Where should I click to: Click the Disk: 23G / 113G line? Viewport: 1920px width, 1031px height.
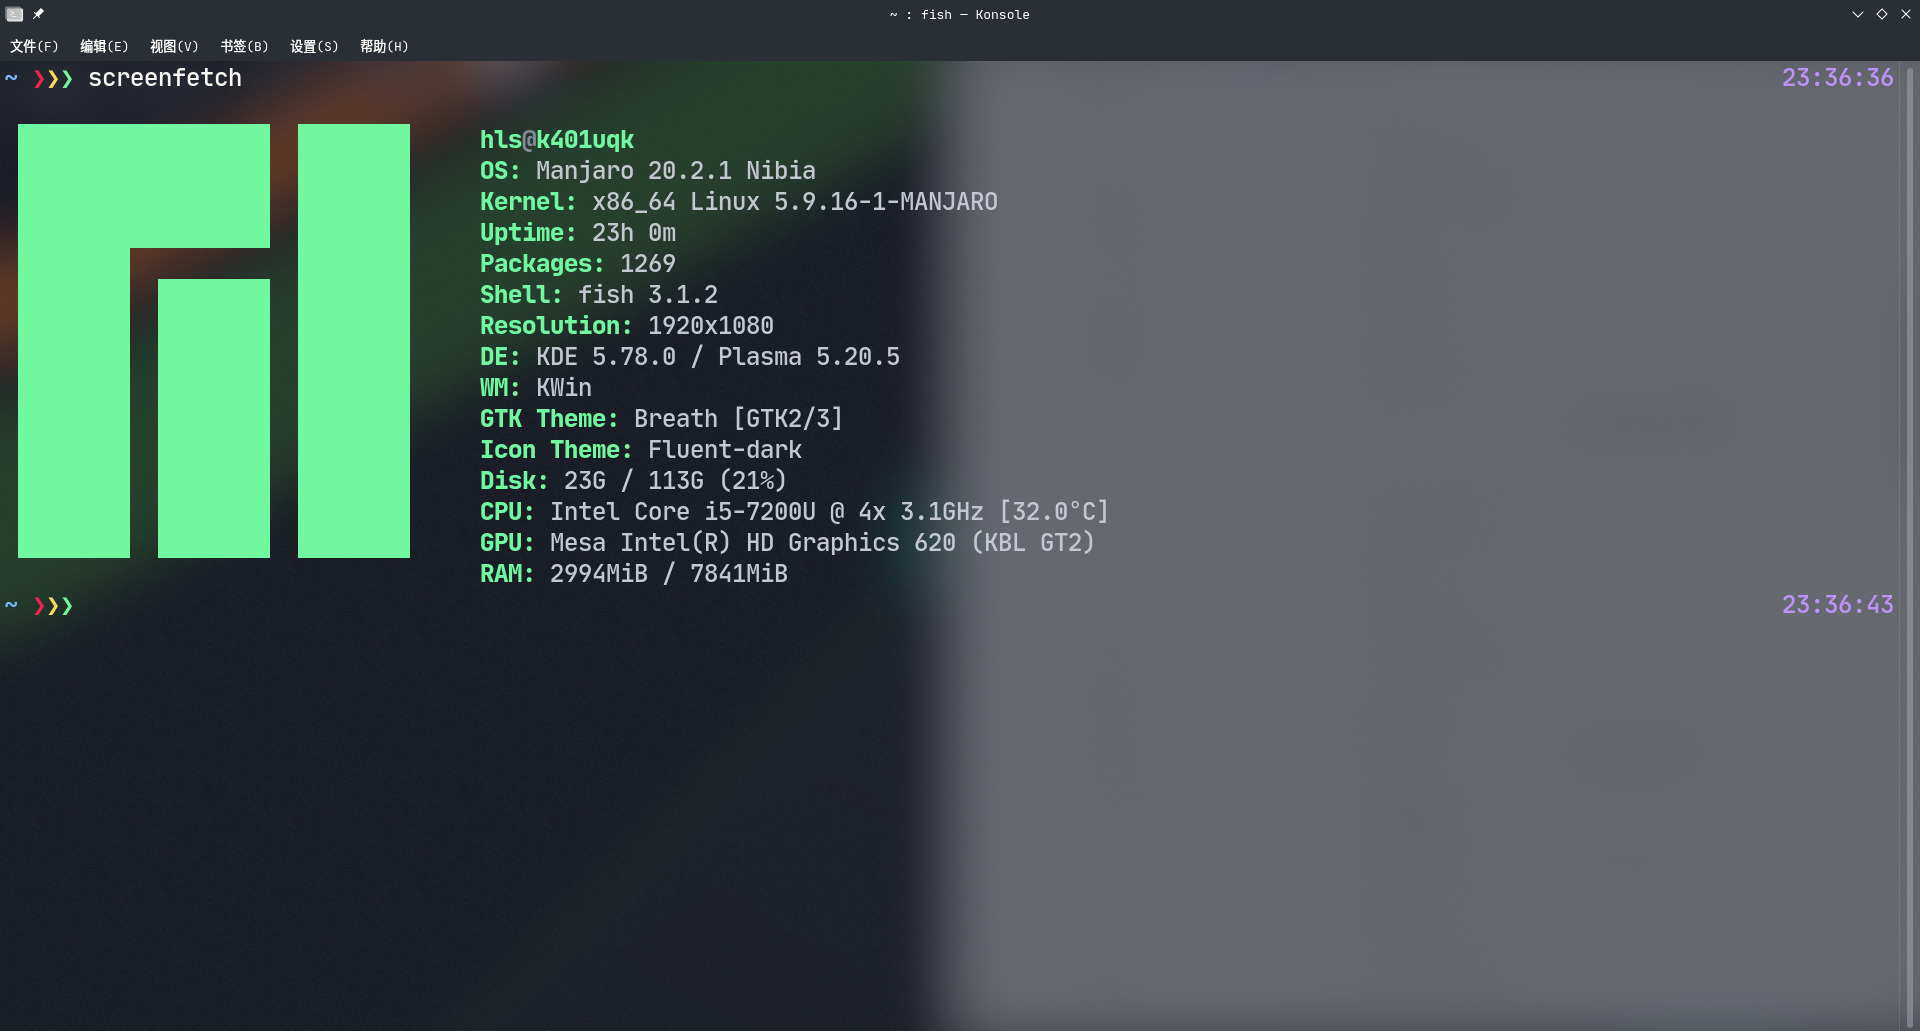[634, 481]
